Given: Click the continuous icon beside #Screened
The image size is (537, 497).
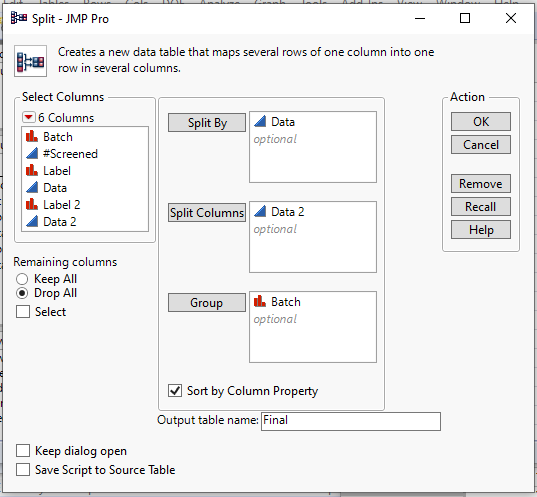Looking at the screenshot, I should [32, 153].
